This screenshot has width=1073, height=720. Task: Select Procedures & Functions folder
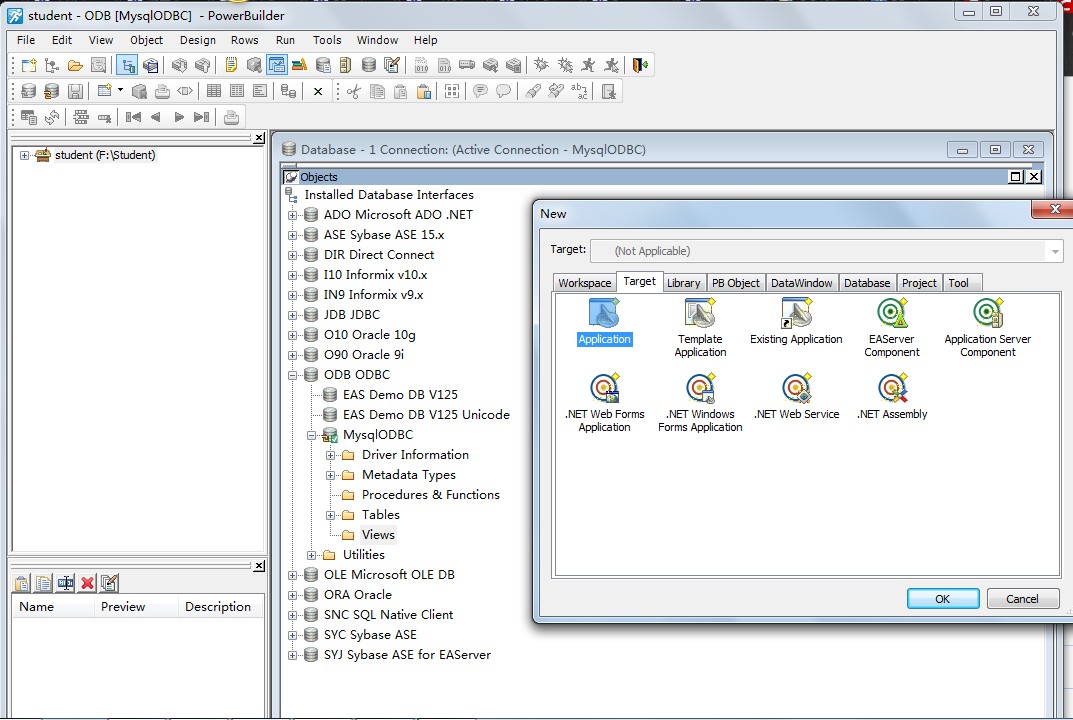click(x=430, y=495)
